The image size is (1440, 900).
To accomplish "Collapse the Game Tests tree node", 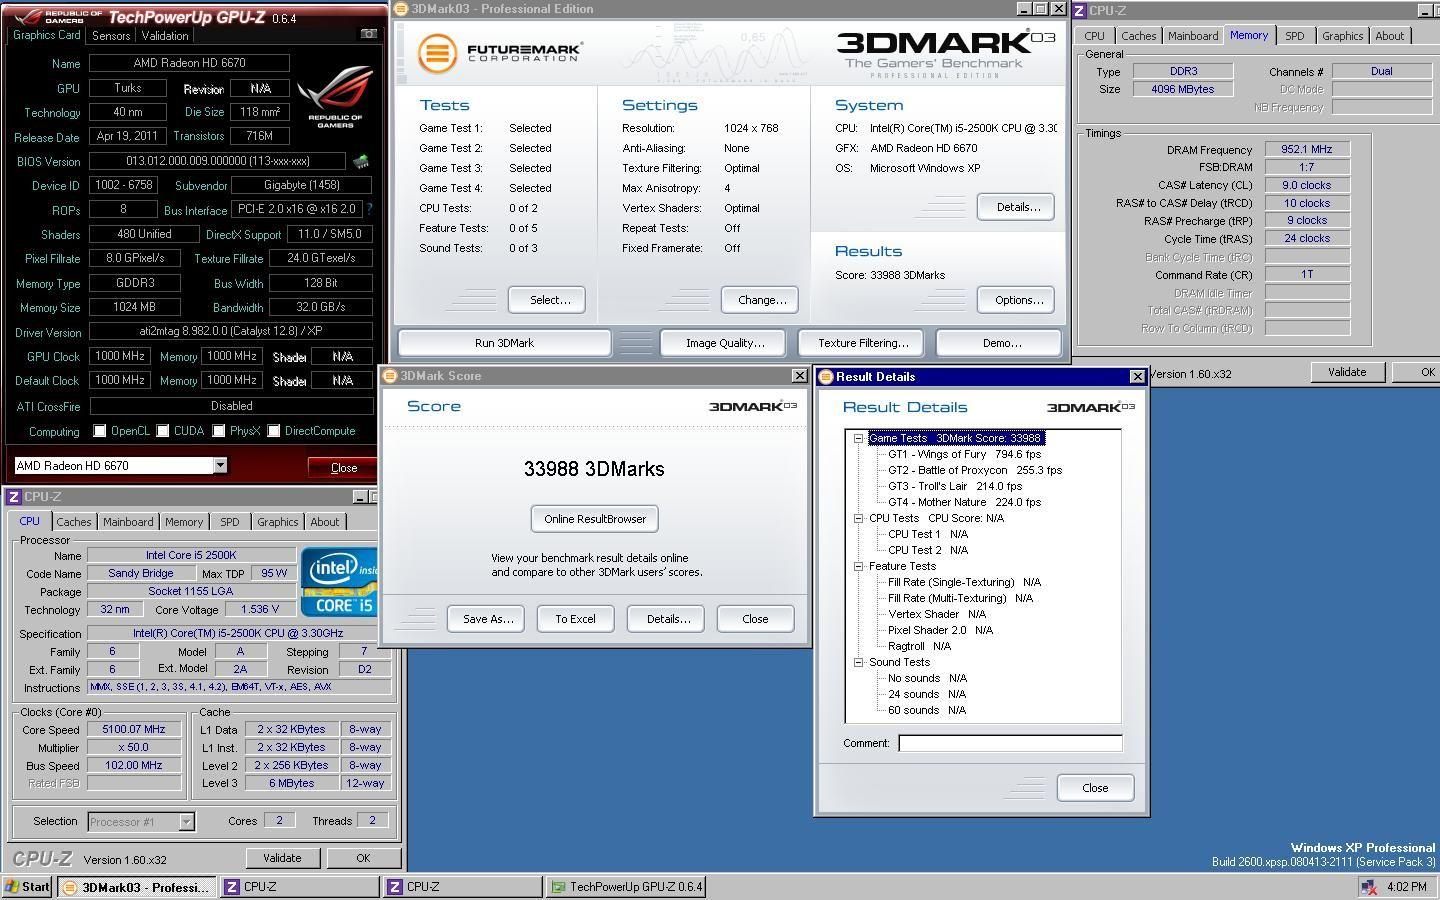I will 858,438.
